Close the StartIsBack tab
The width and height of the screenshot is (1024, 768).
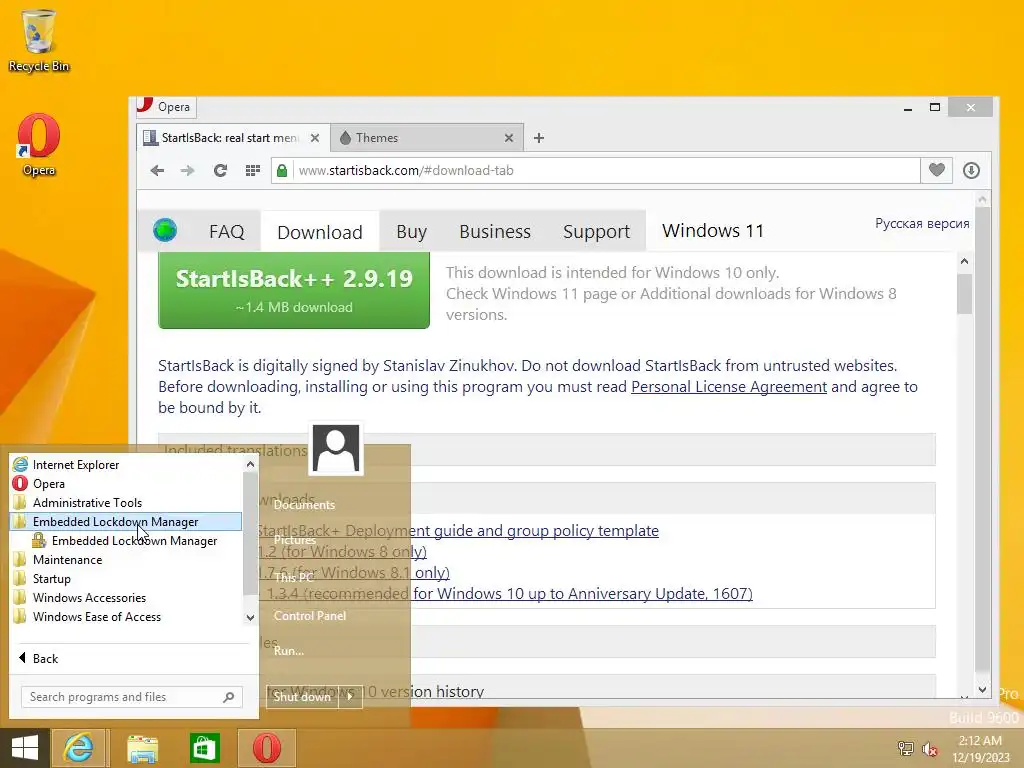pyautogui.click(x=315, y=138)
